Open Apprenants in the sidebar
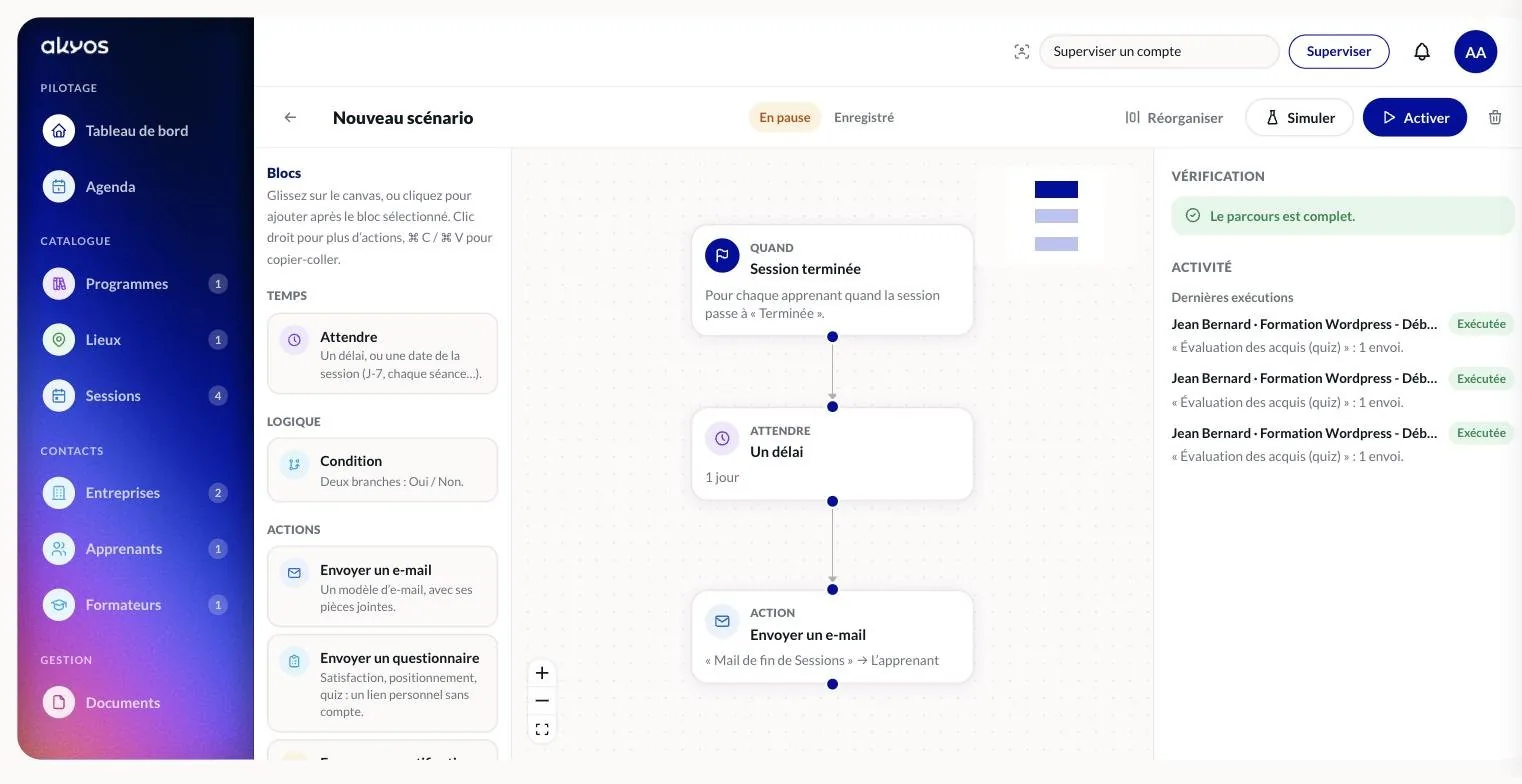Screen dimensions: 1522x784 click(x=135, y=549)
